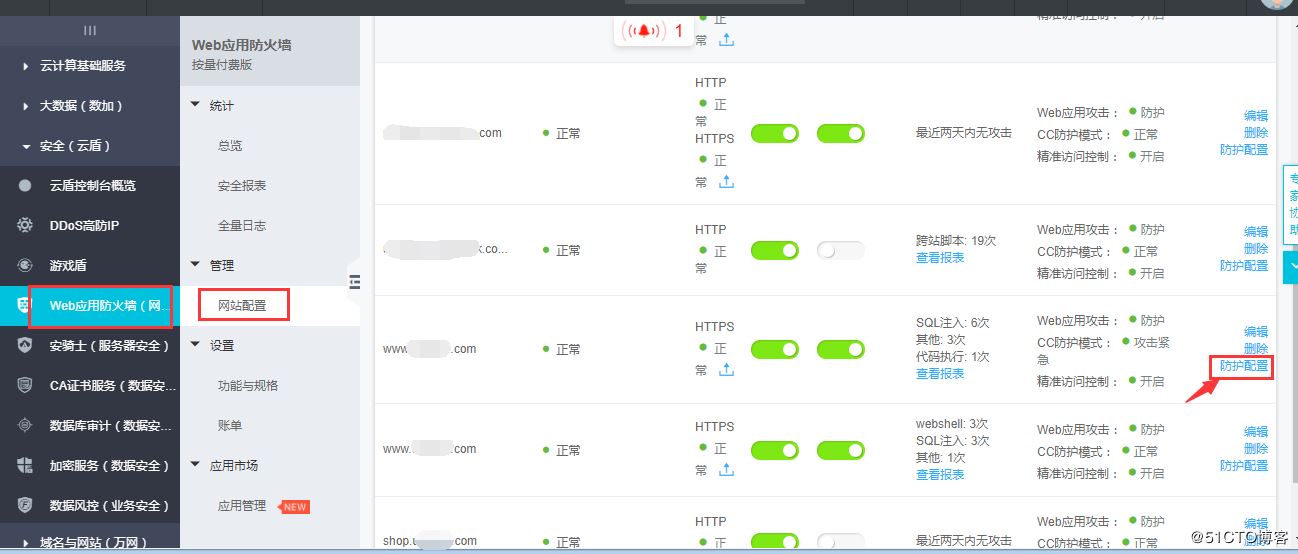Click the 加密服务 icon
Screen dimensions: 1298x554
coord(25,465)
